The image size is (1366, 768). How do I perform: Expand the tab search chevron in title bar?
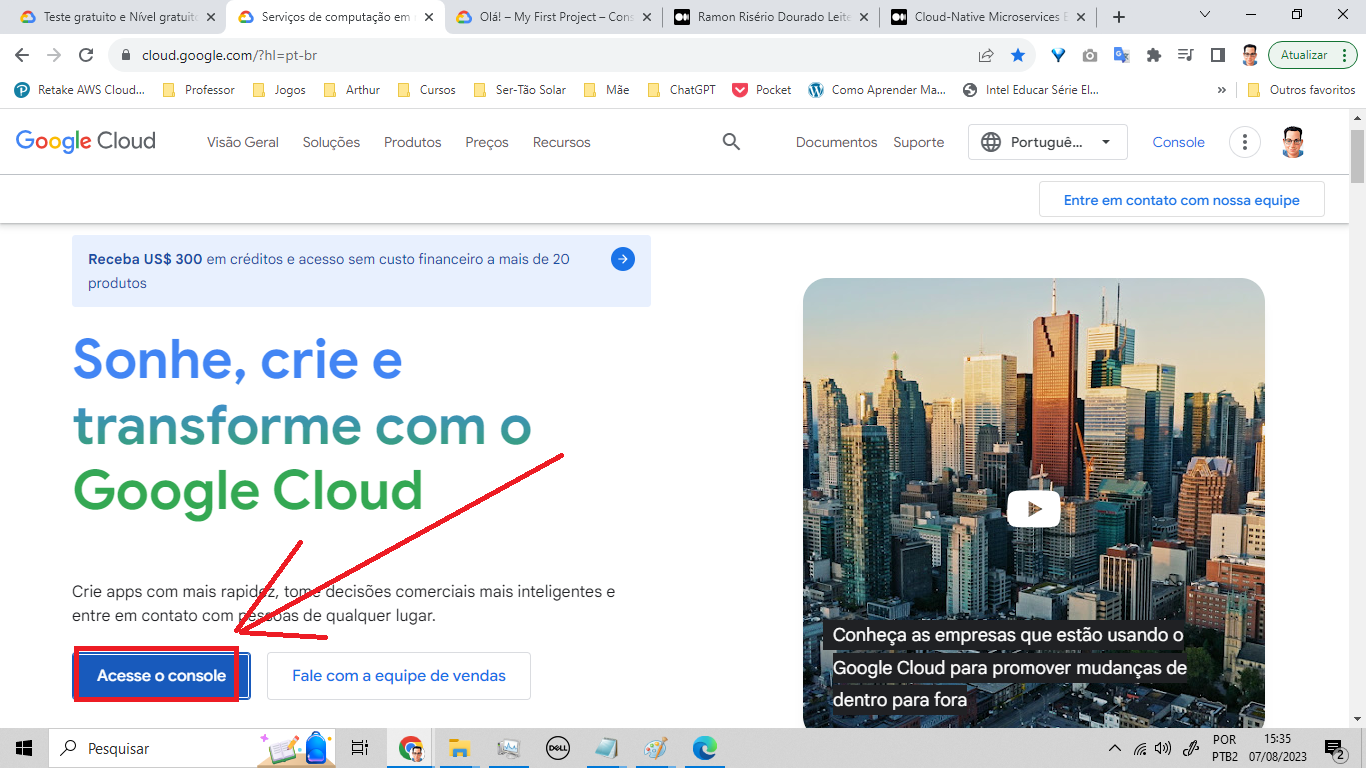[1204, 15]
